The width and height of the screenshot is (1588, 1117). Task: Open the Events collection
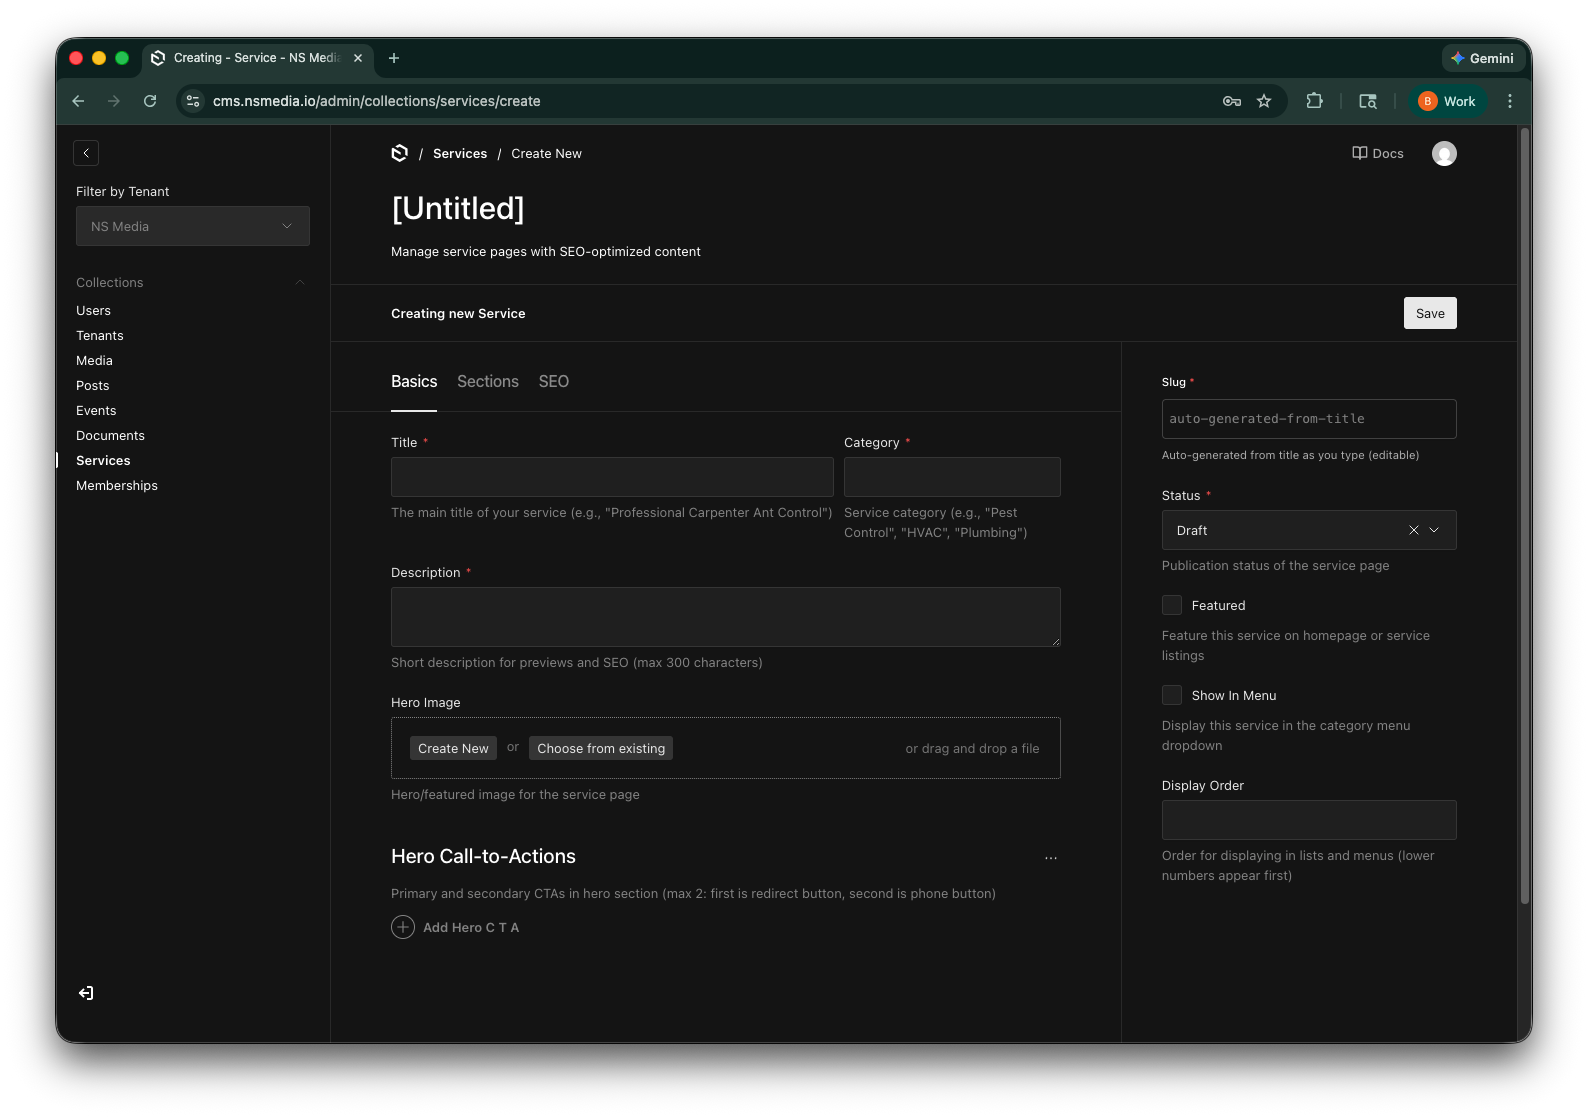tap(96, 411)
